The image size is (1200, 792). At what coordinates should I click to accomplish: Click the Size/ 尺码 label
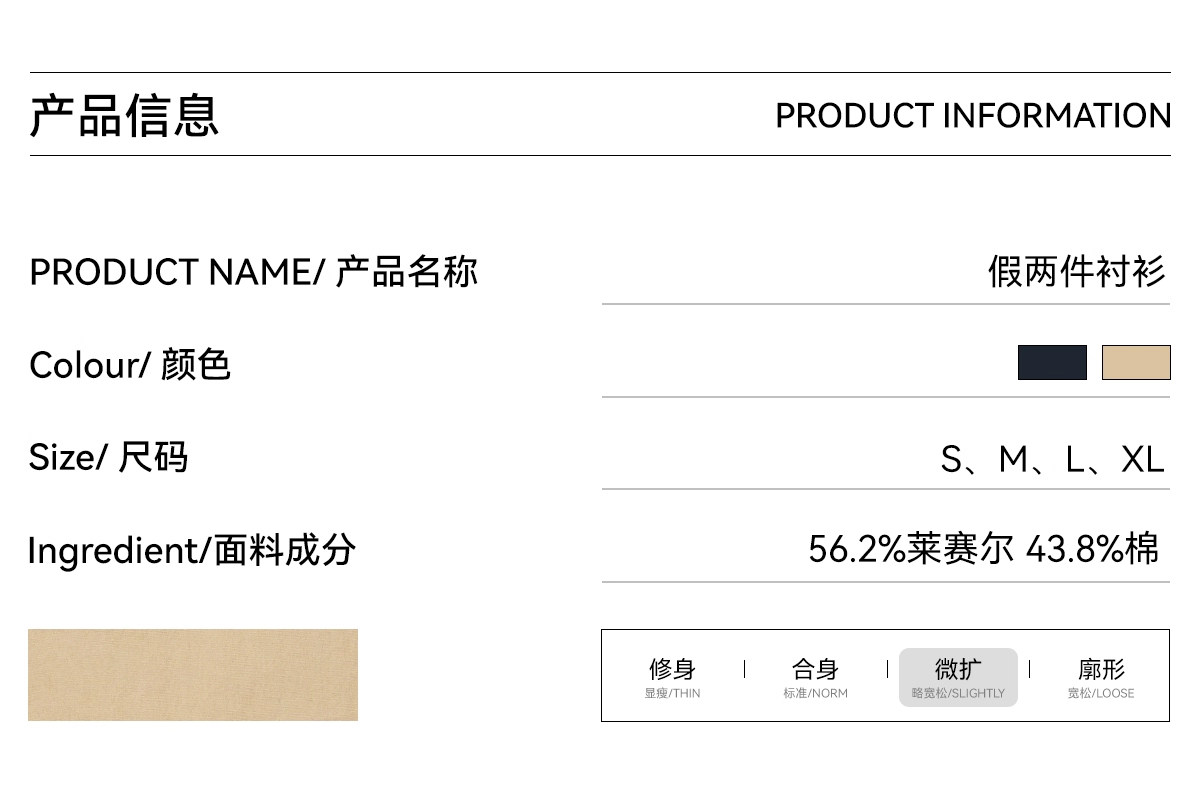(108, 457)
